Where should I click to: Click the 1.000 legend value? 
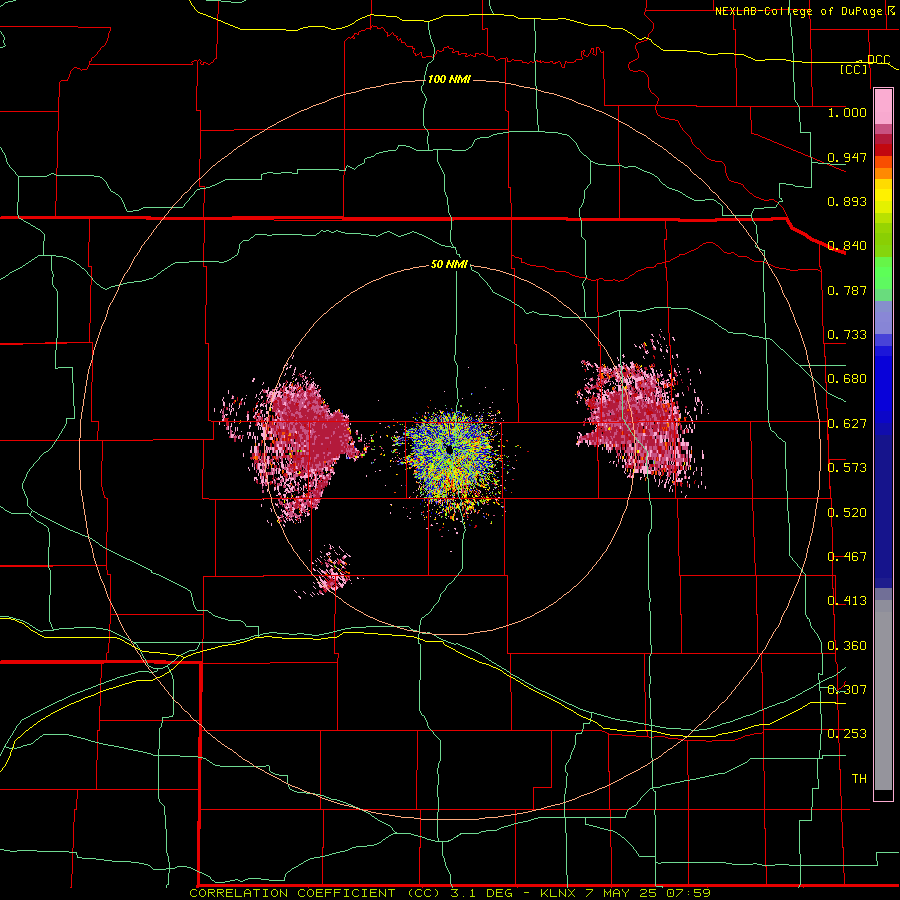coord(847,112)
